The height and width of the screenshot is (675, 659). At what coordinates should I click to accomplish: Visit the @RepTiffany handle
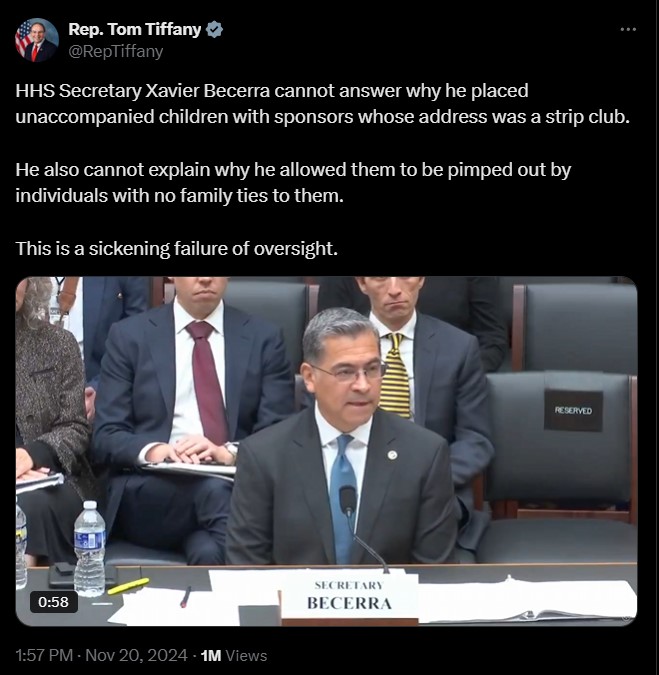click(116, 51)
